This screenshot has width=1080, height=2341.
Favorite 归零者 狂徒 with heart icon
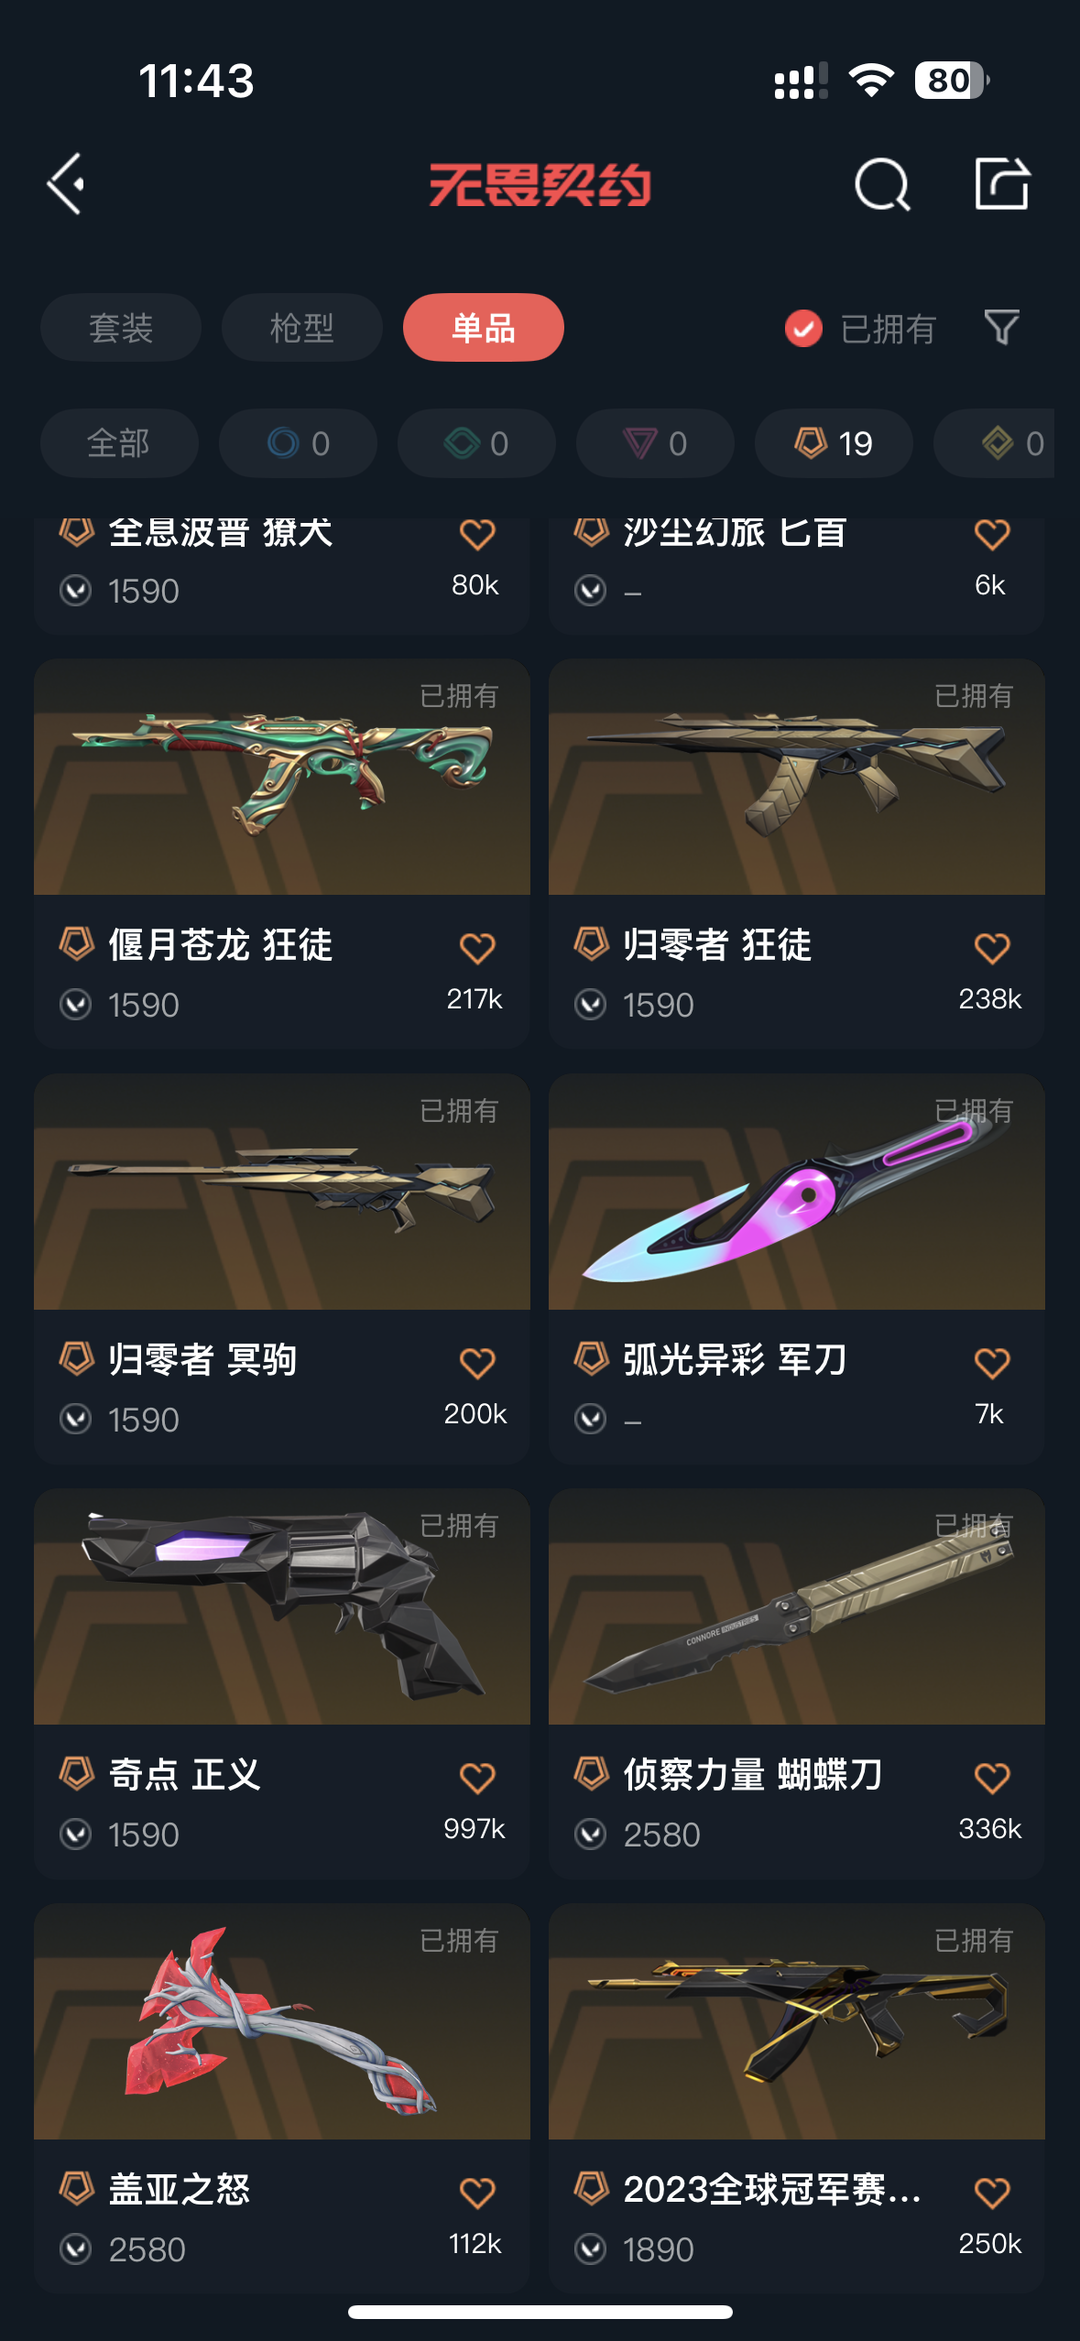click(x=992, y=947)
